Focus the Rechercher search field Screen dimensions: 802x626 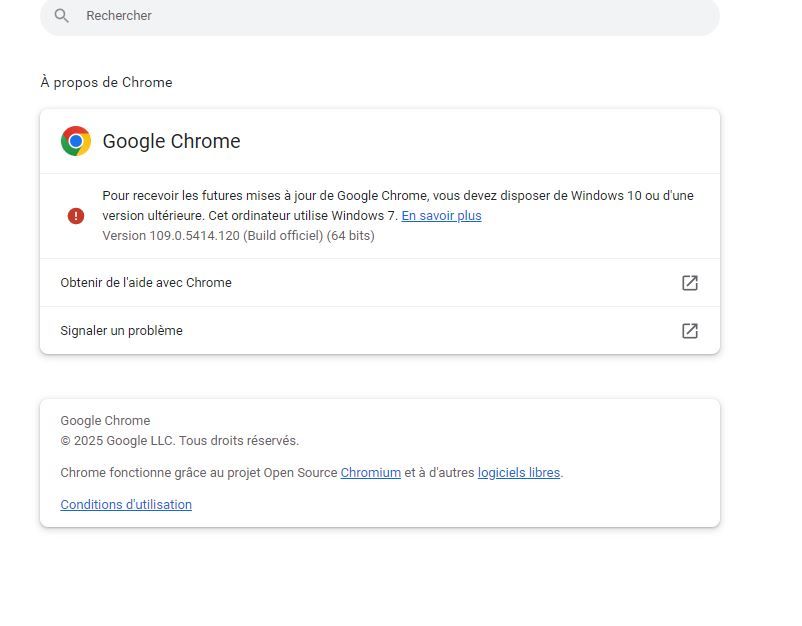380,16
